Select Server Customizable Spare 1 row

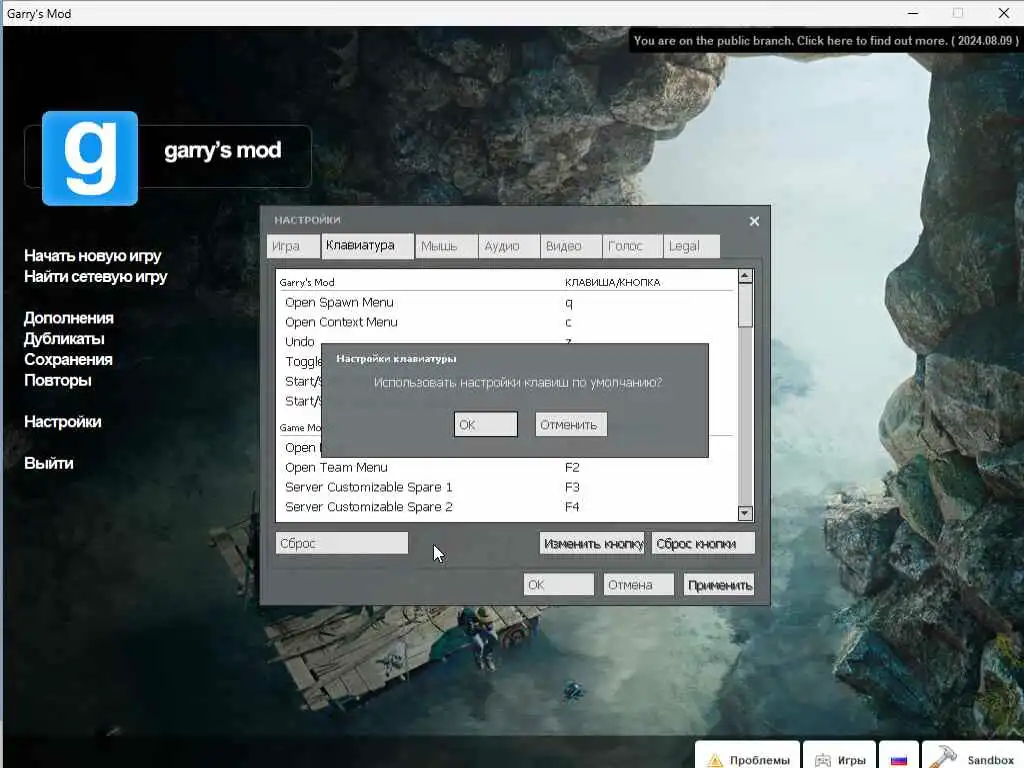click(506, 487)
